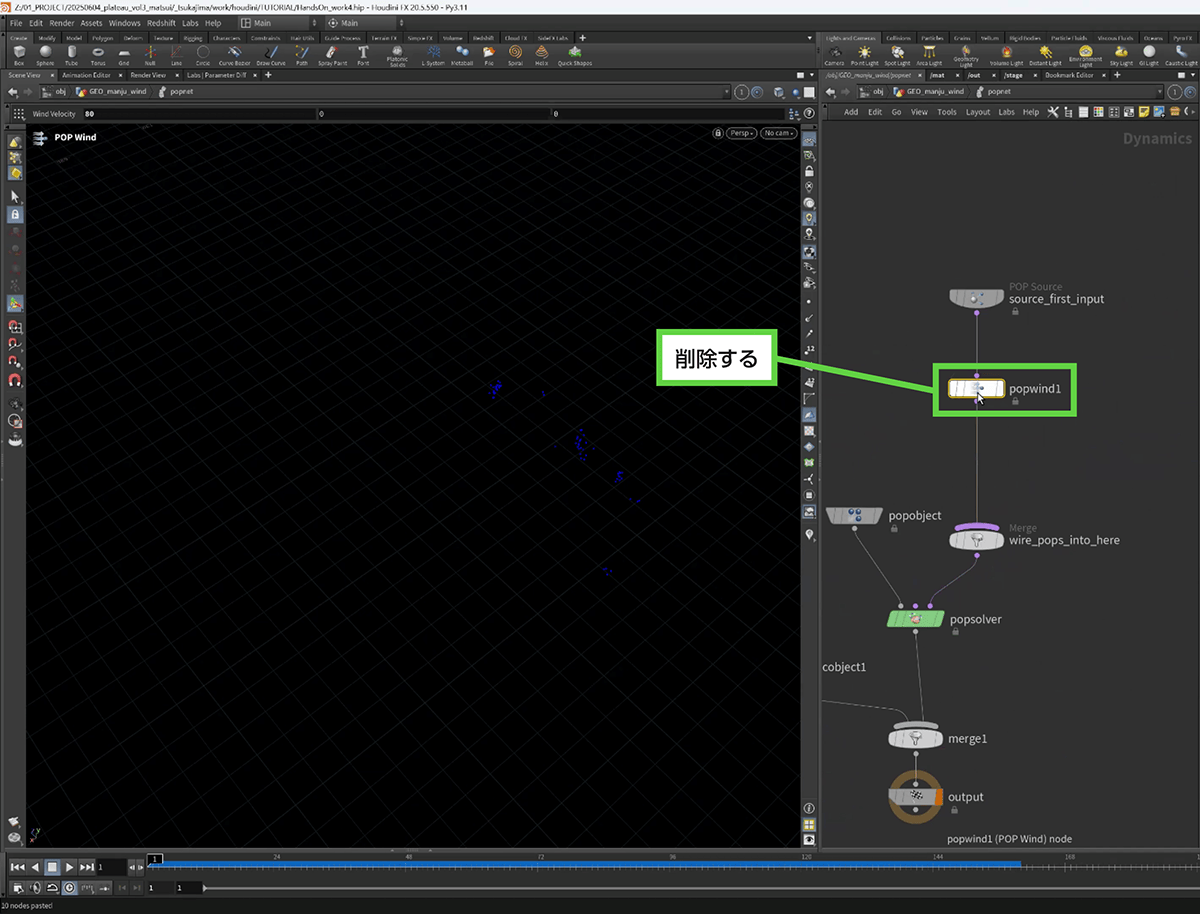Click the Layout menu in network editor
Viewport: 1200px width, 914px height.
(977, 112)
